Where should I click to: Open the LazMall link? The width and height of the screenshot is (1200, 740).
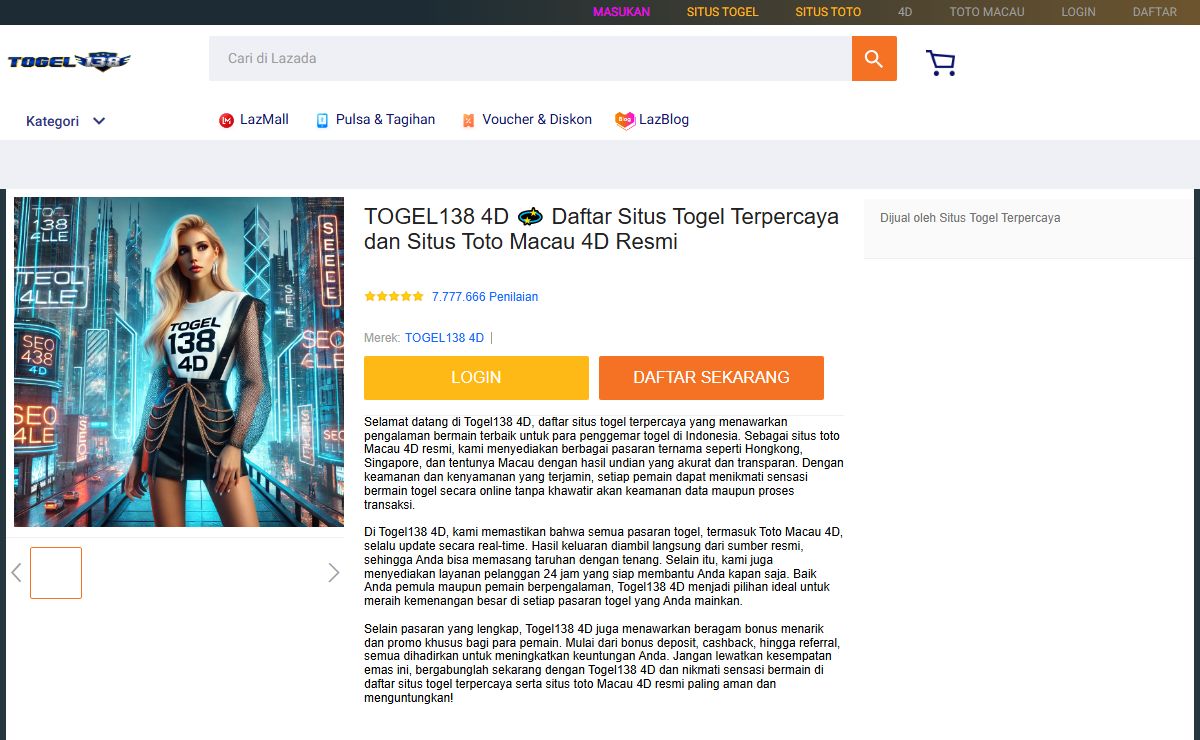(264, 120)
